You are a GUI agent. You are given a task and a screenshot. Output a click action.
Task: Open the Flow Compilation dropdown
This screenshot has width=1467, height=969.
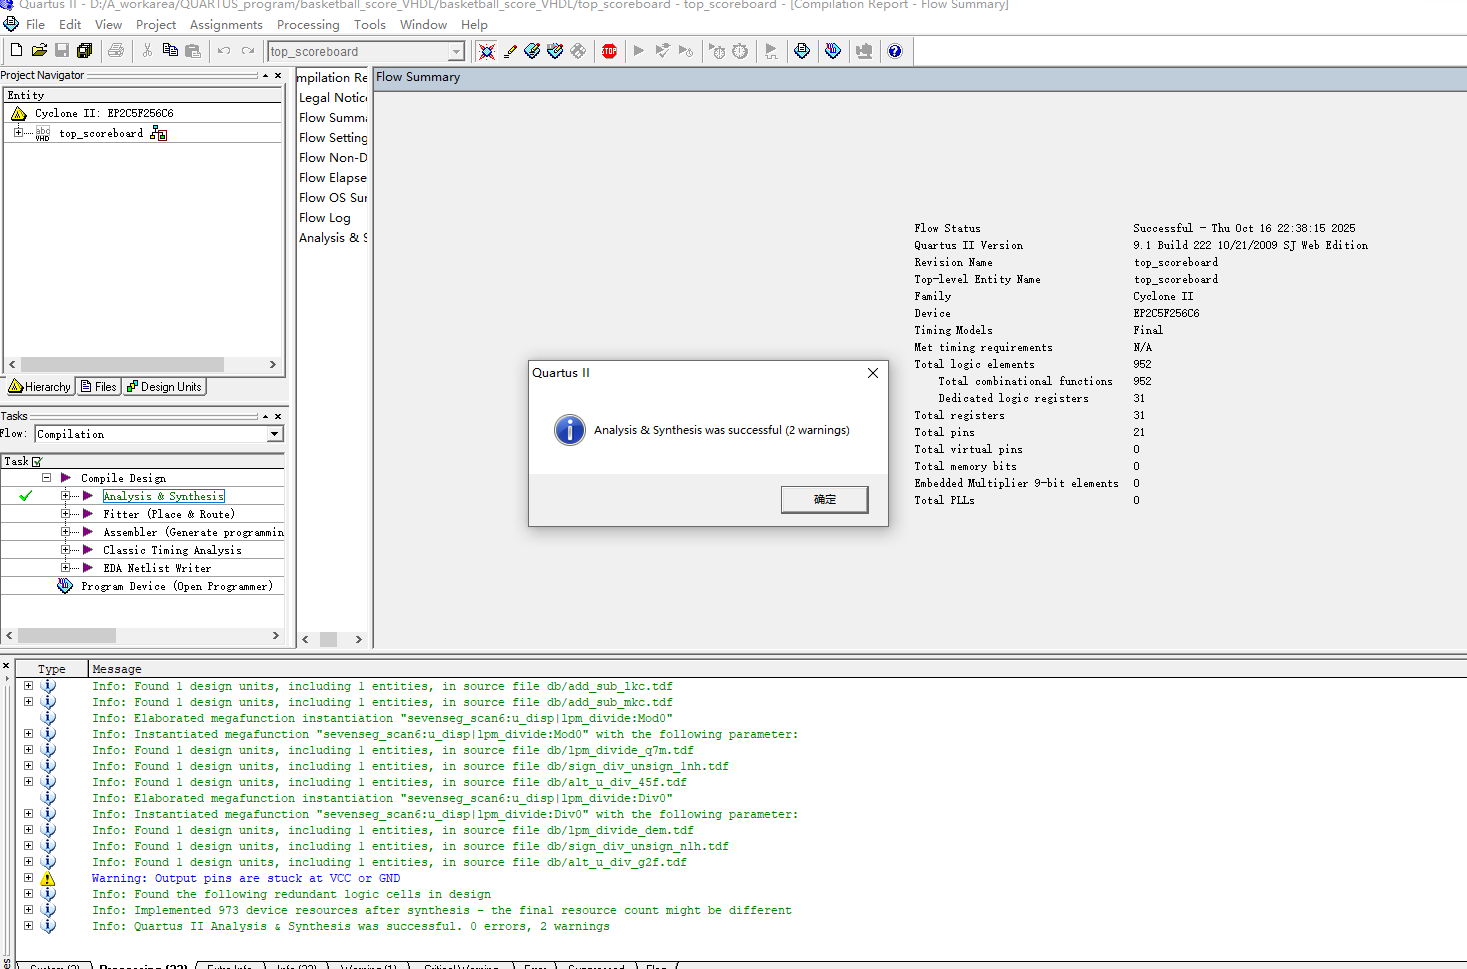(275, 434)
